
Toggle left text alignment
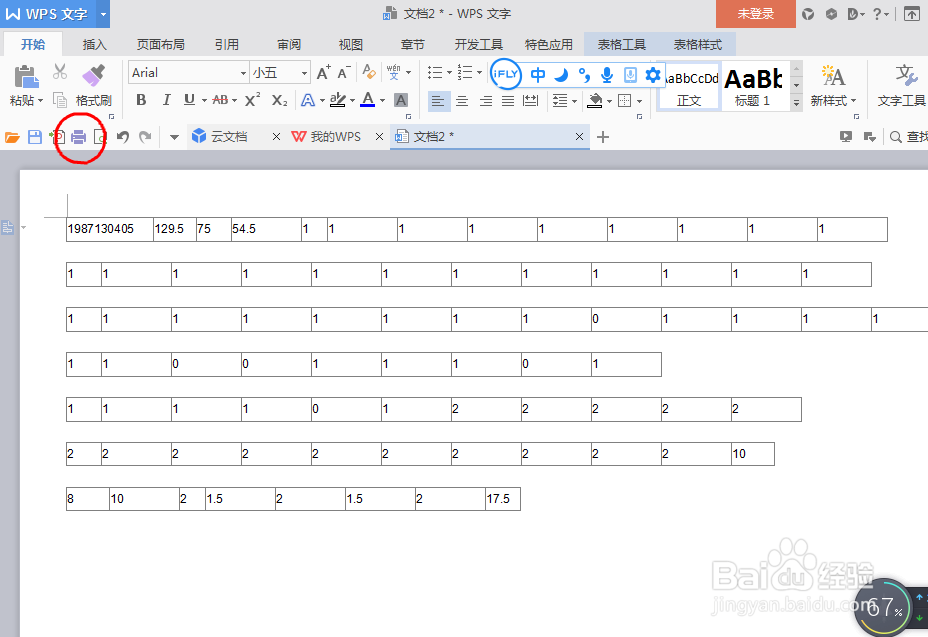point(438,101)
